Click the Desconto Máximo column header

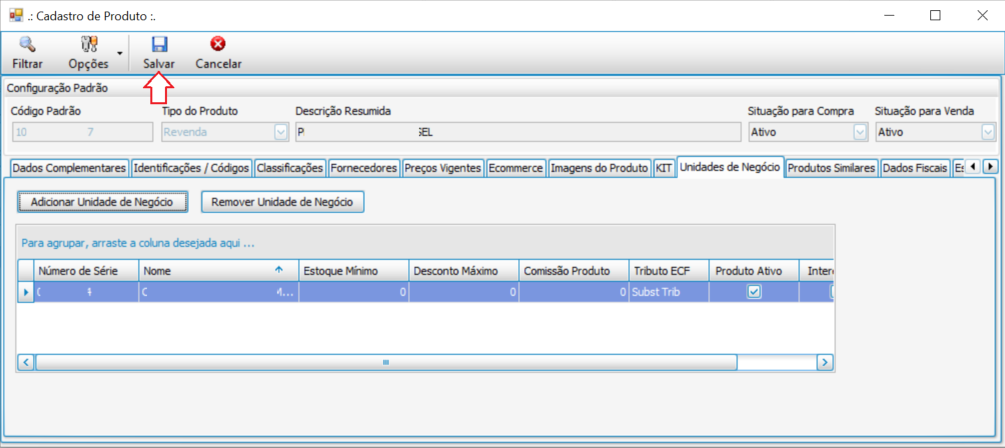point(464,270)
